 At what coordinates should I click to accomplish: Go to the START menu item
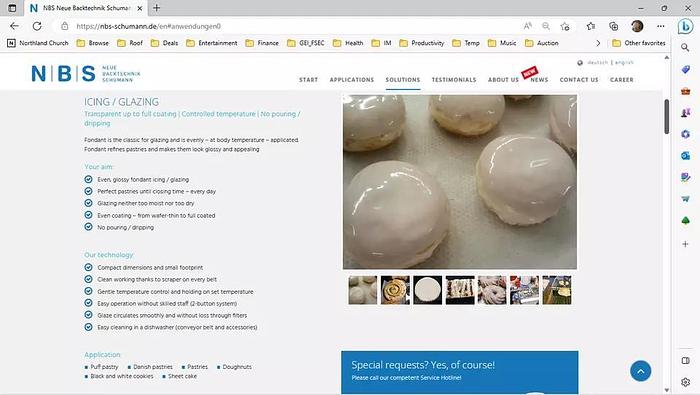pos(308,79)
